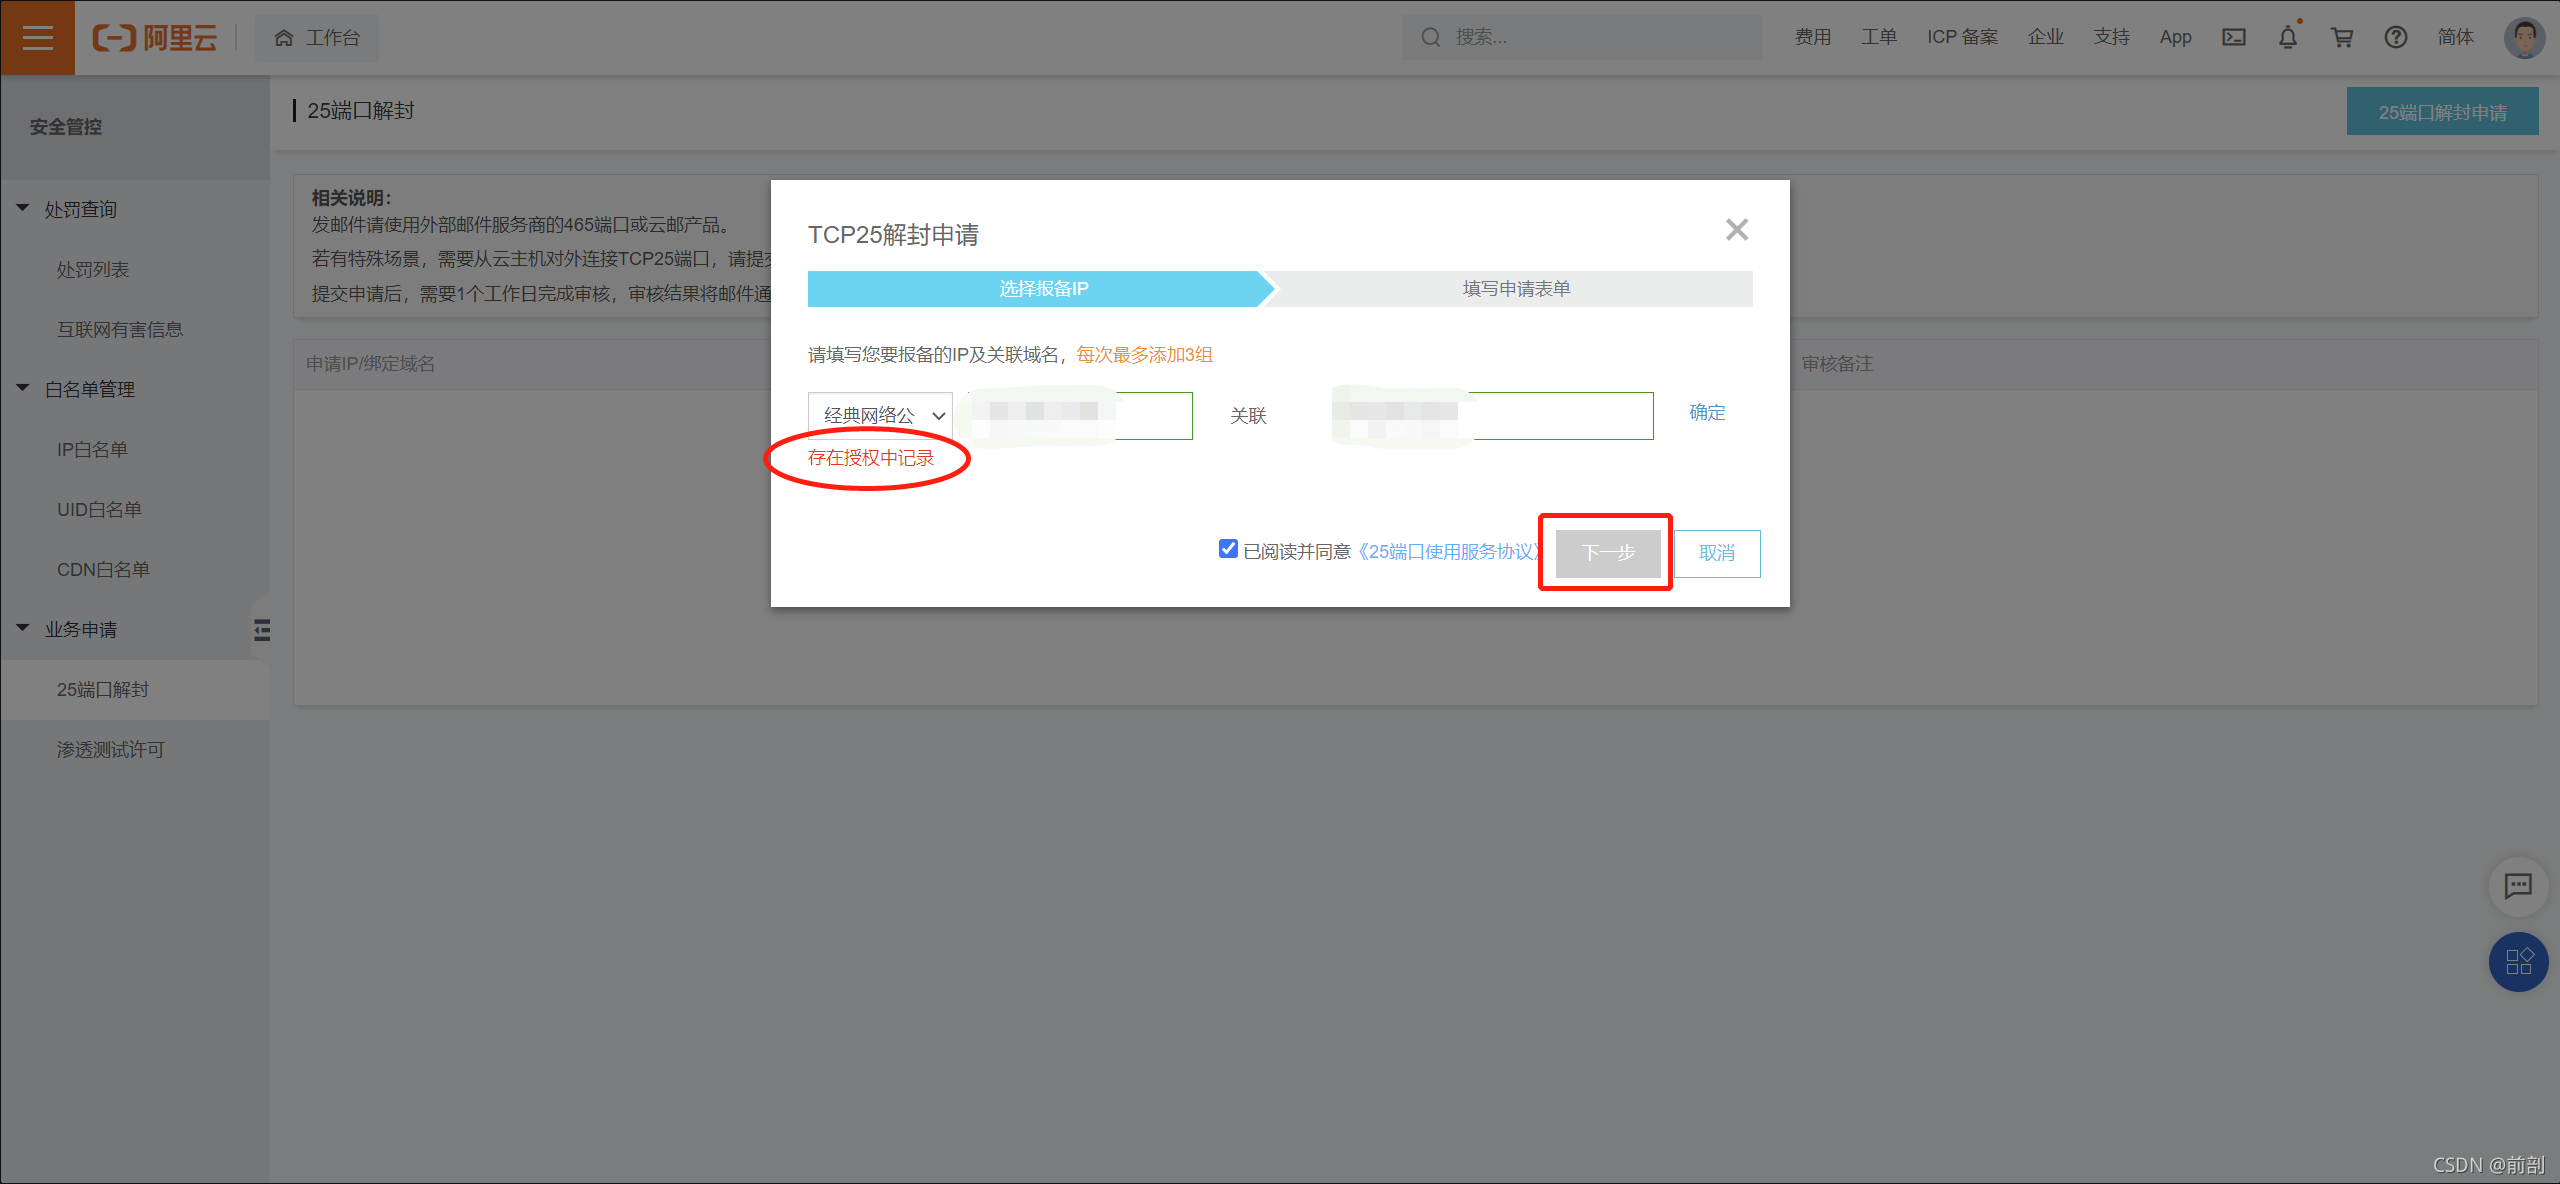Viewport: 2560px width, 1184px height.
Task: Click the 确定 confirm link
Action: click(x=1707, y=413)
